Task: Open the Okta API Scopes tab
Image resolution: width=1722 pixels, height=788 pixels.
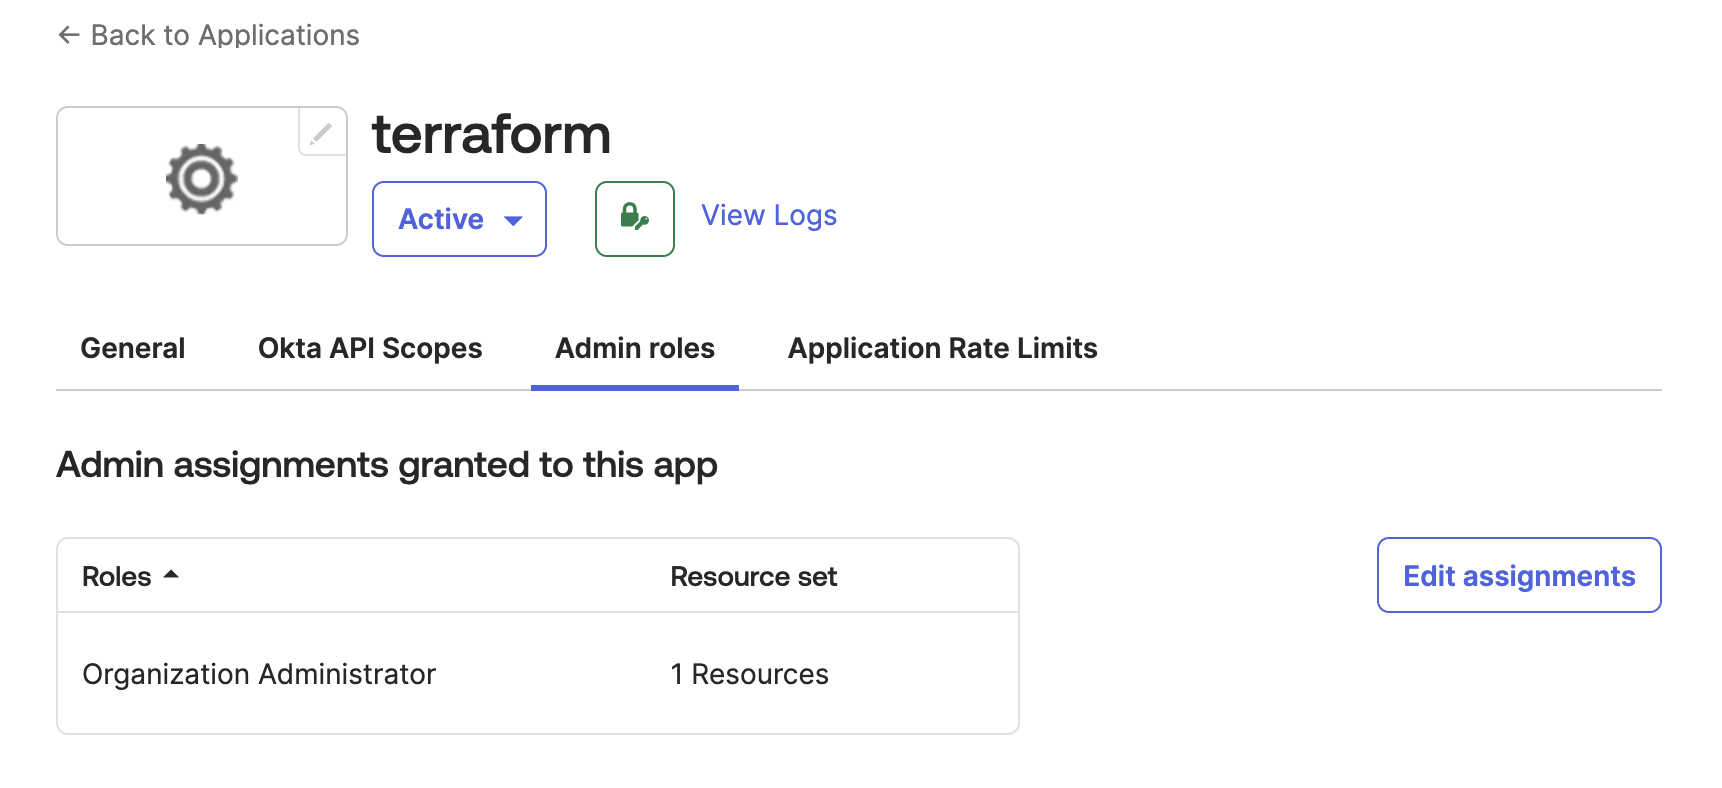Action: click(370, 348)
